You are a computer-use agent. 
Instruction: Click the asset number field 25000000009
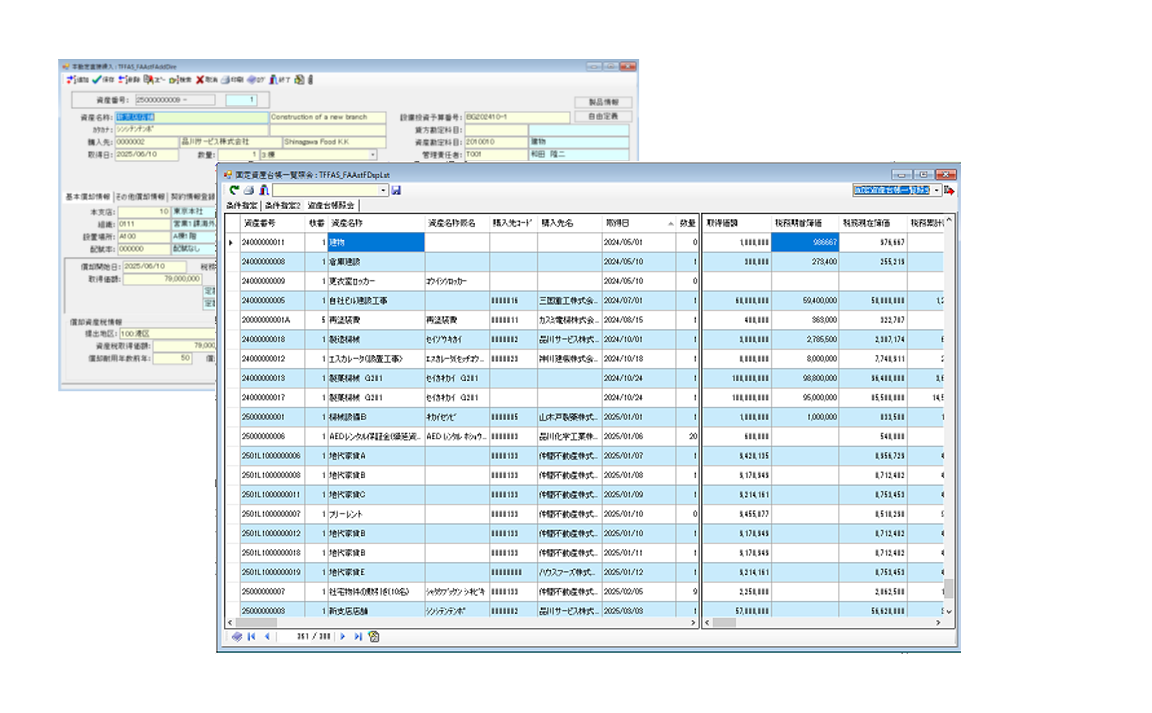pyautogui.click(x=175, y=100)
